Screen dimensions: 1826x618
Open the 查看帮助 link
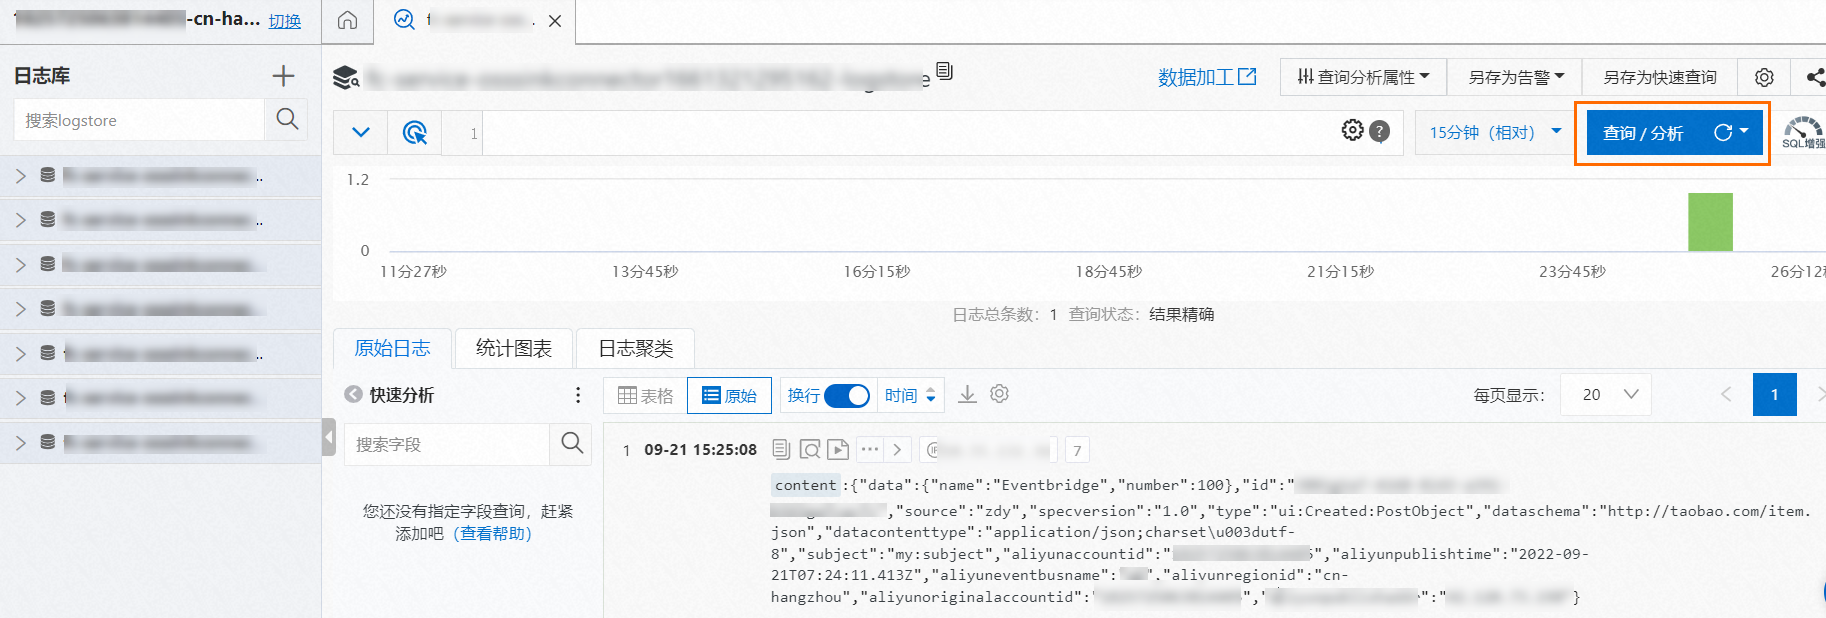[x=493, y=533]
